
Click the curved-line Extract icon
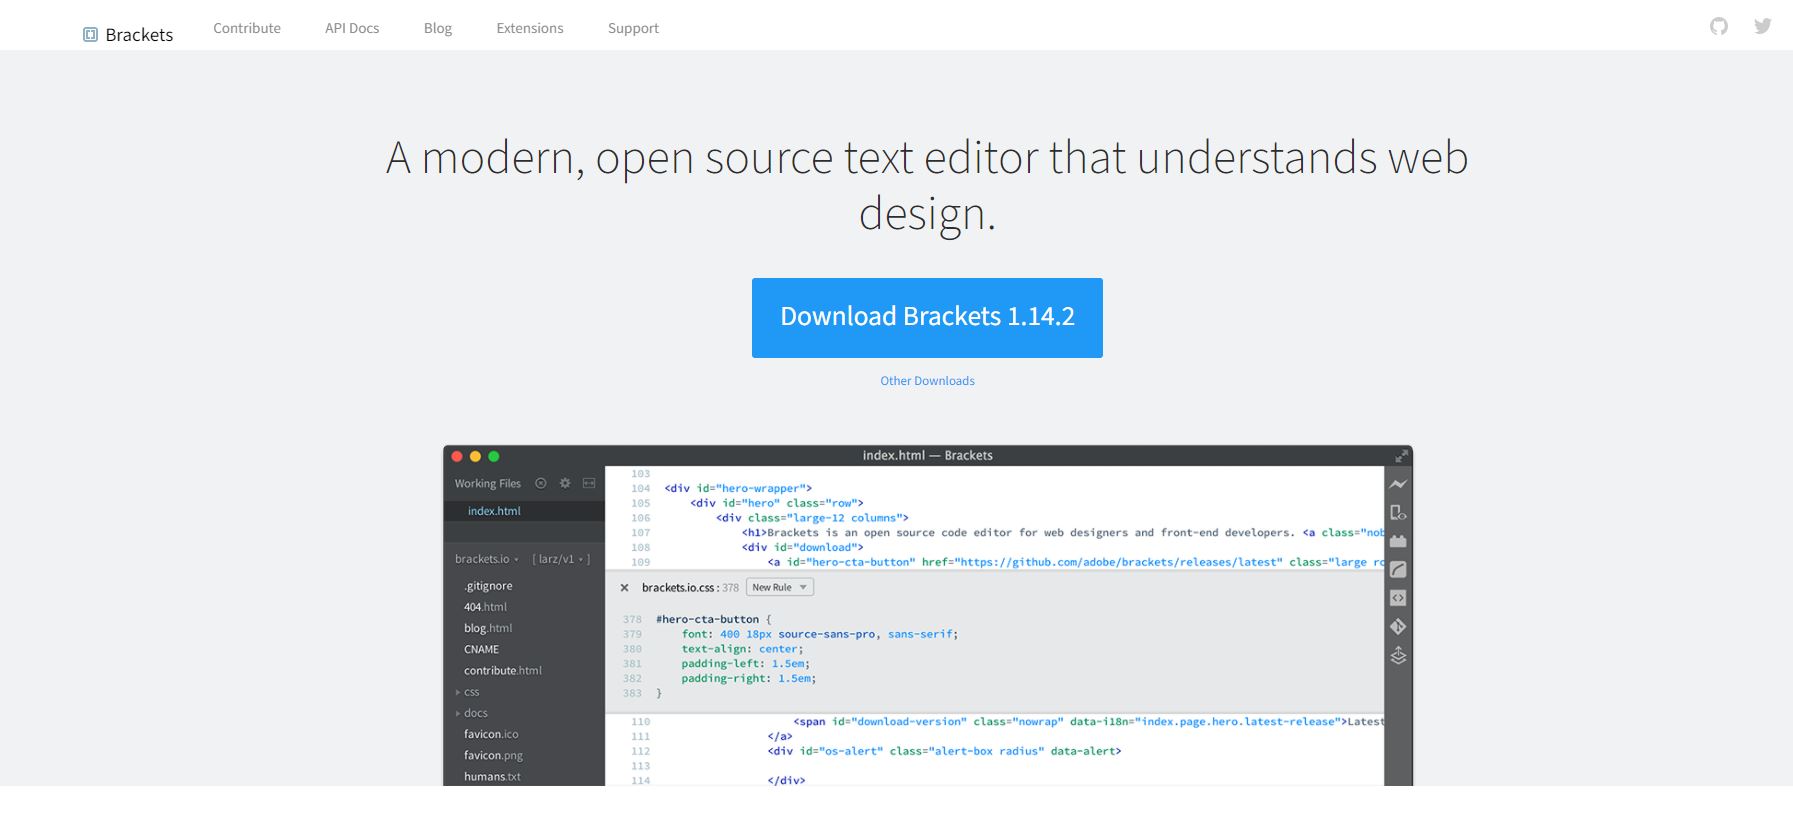1398,569
